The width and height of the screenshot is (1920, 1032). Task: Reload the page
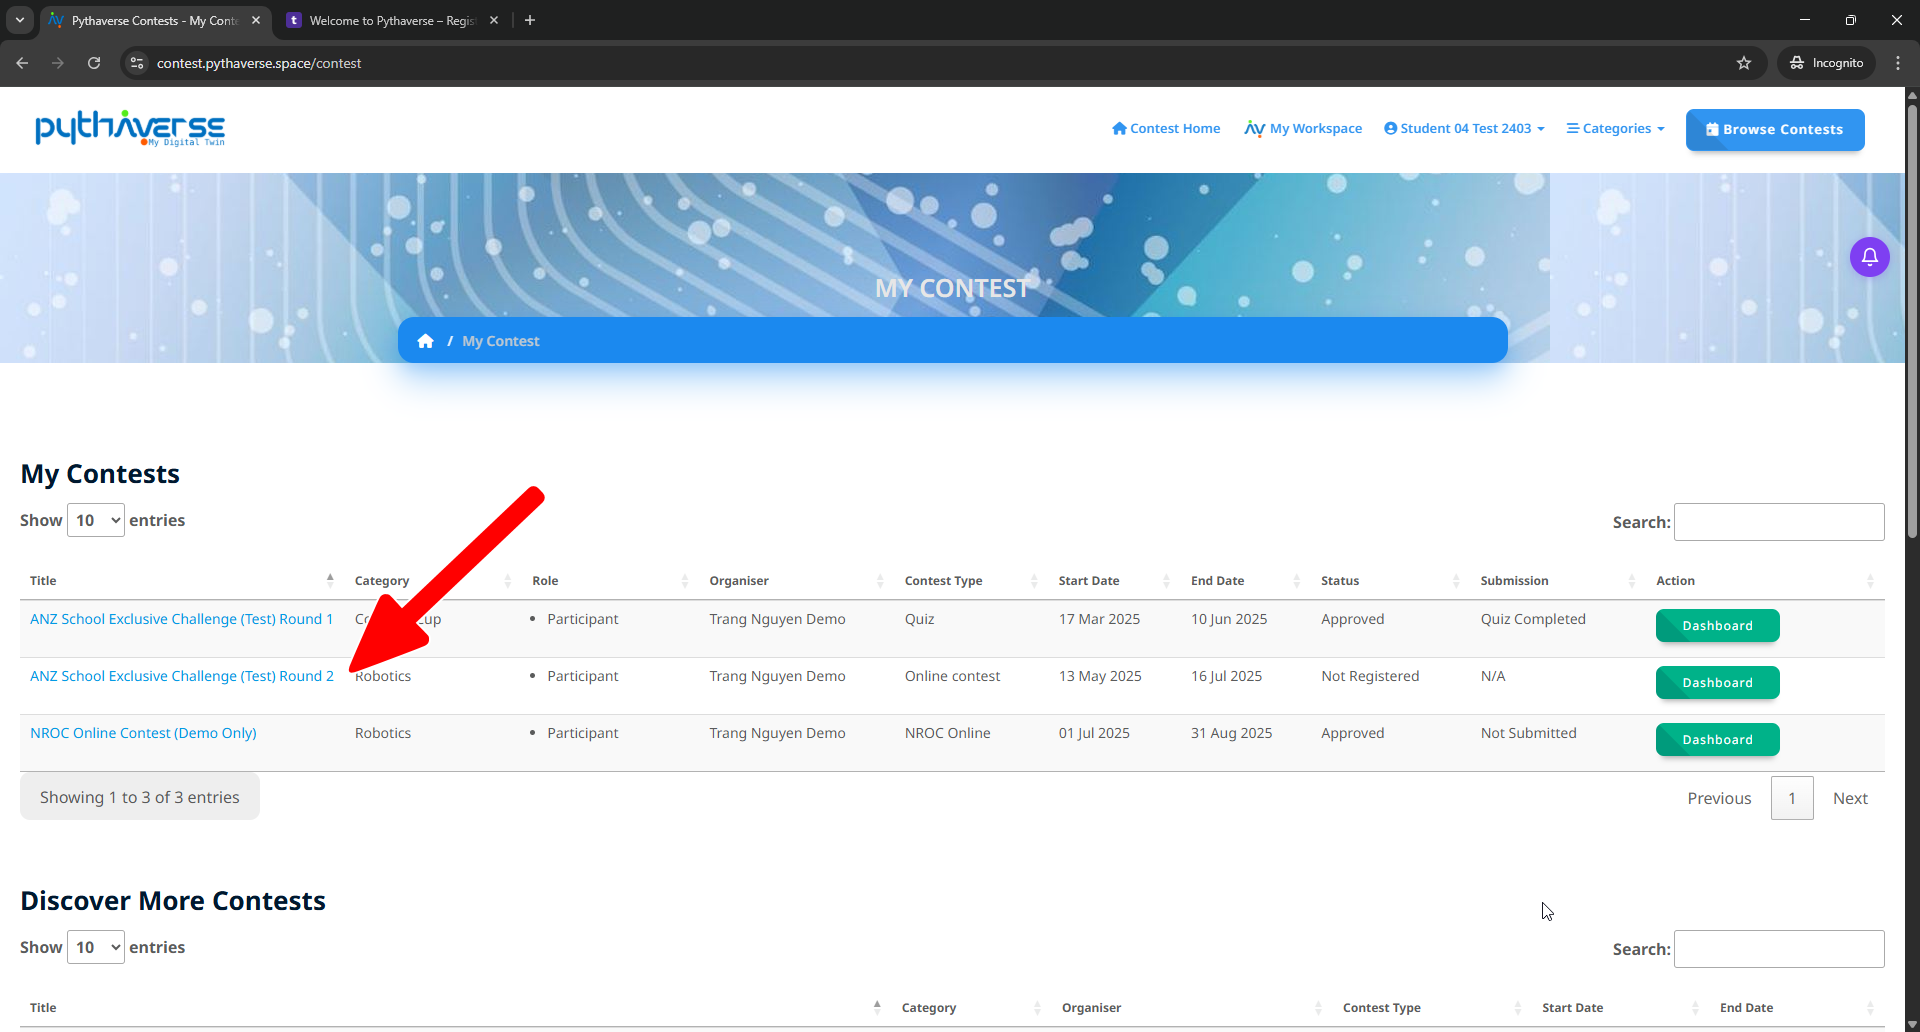click(94, 63)
